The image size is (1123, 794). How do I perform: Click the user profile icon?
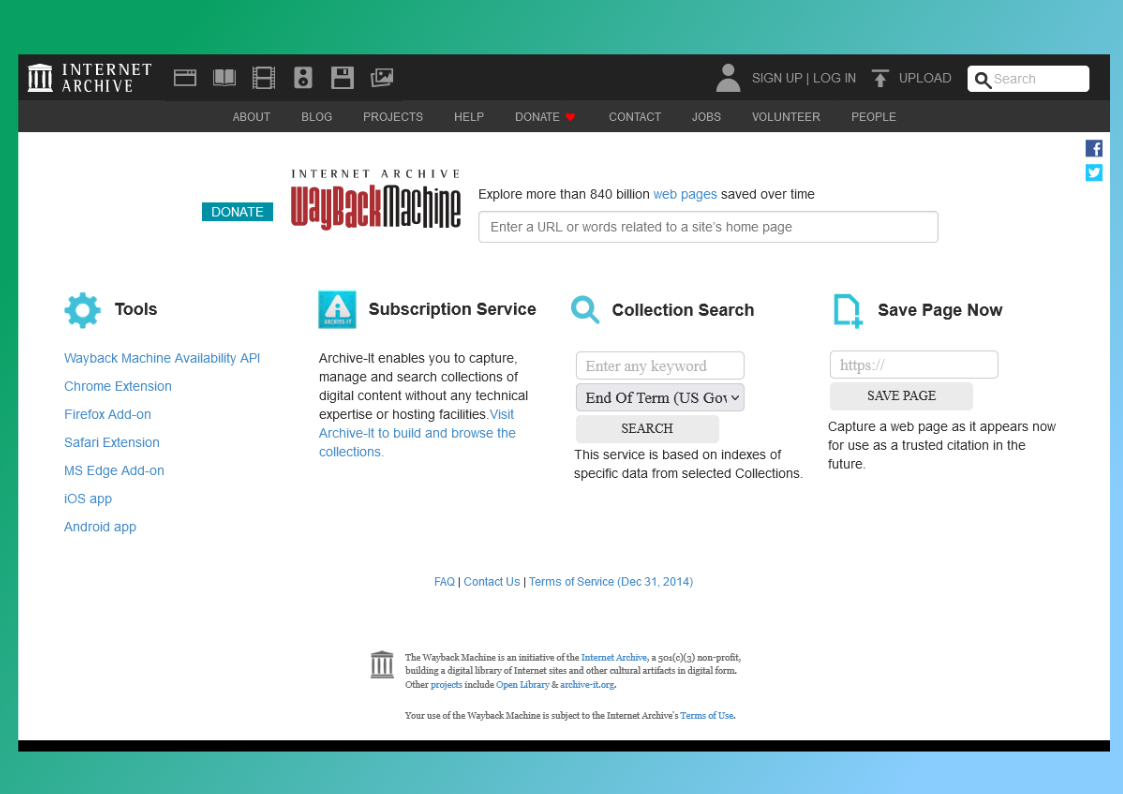pos(728,77)
